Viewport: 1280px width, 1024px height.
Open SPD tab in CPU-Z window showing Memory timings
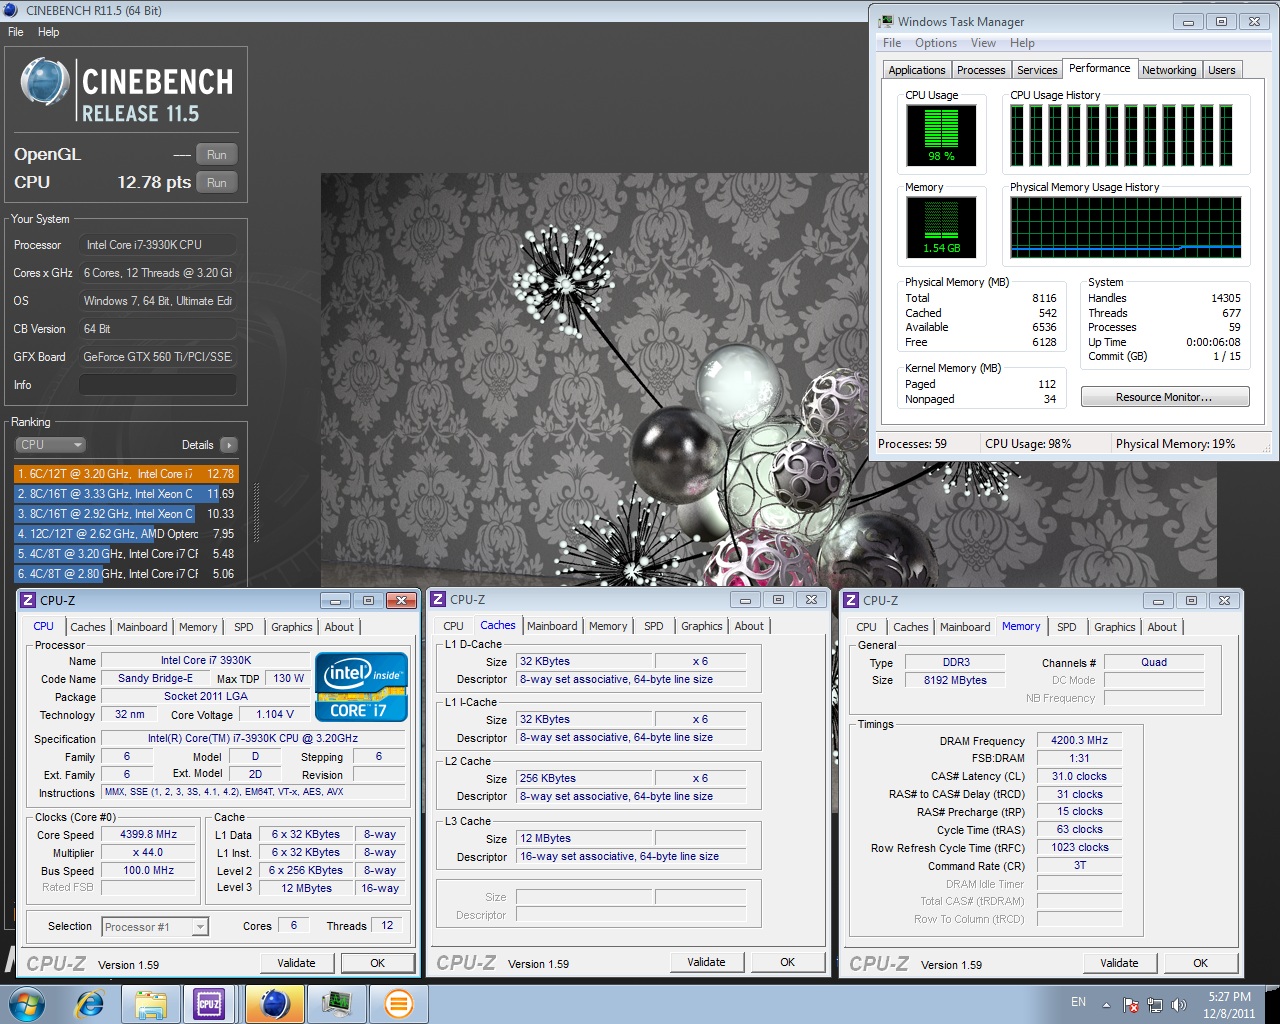1067,627
